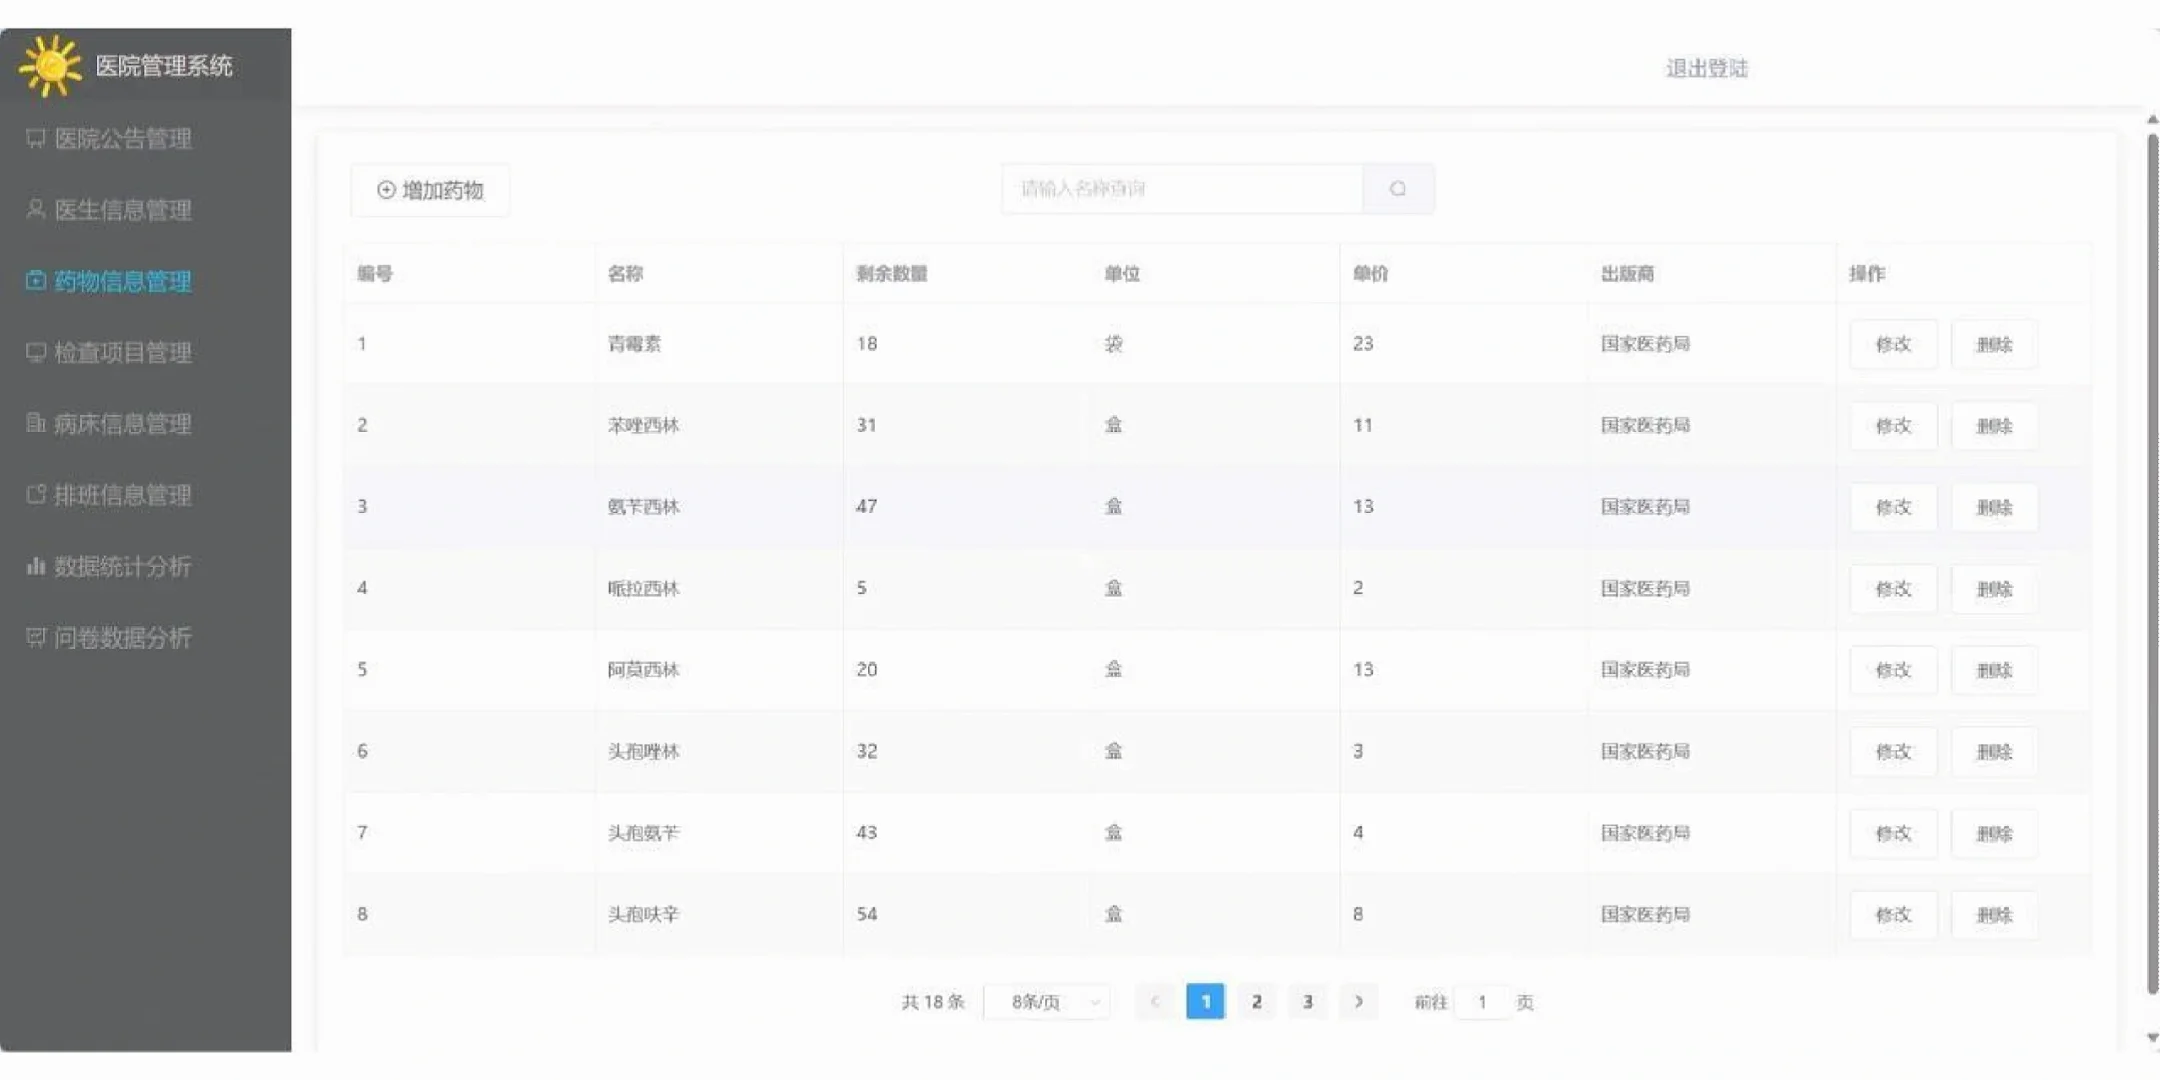The width and height of the screenshot is (2160, 1080).
Task: Click the search magnifier icon
Action: pos(1398,189)
